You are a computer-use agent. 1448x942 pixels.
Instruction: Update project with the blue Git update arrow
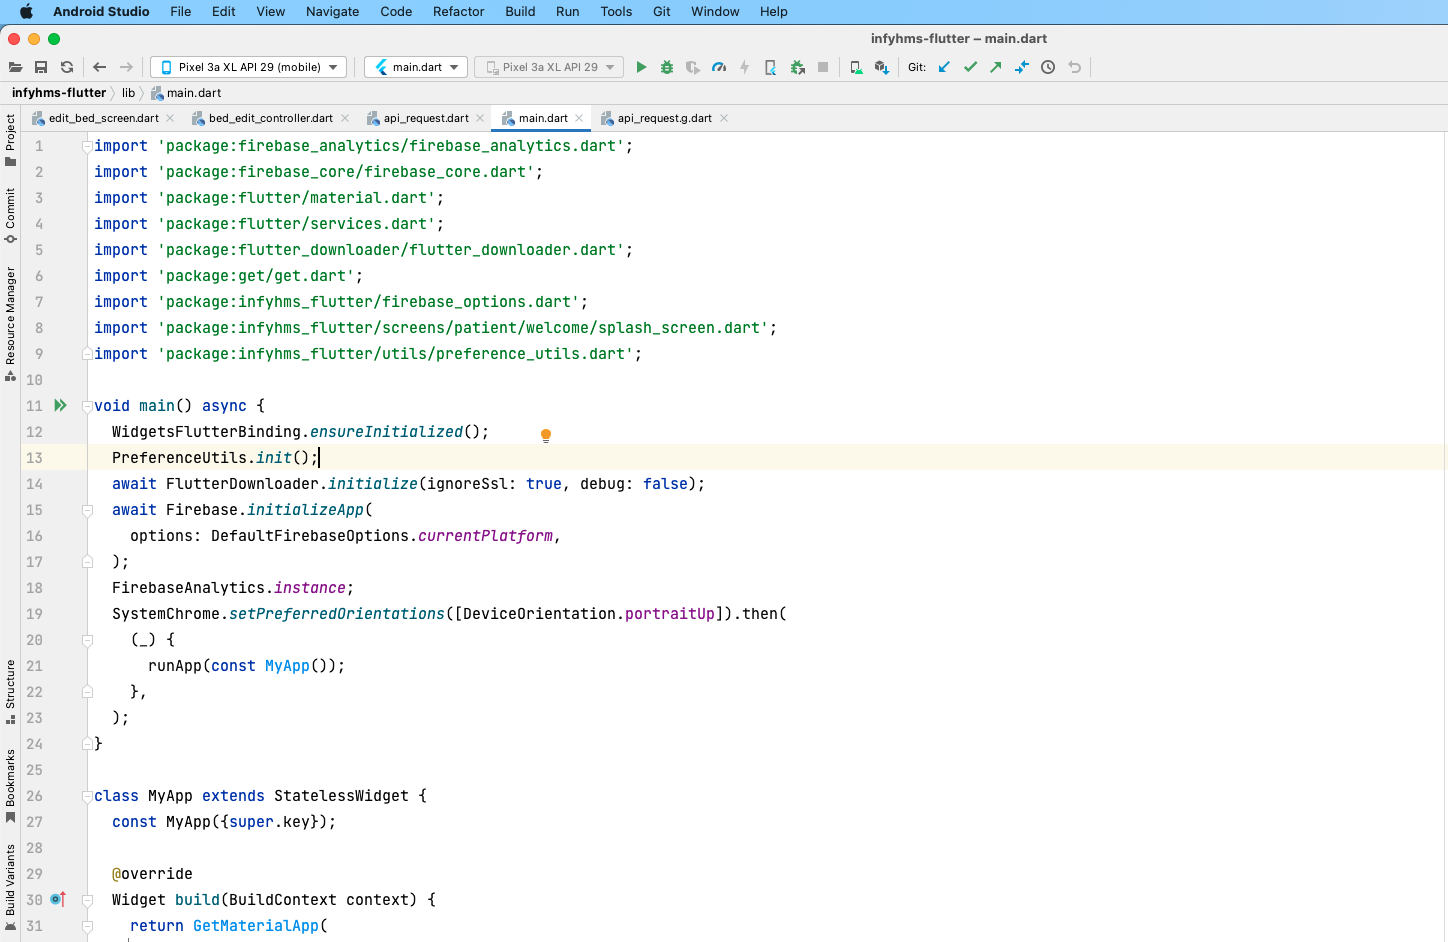click(x=943, y=67)
